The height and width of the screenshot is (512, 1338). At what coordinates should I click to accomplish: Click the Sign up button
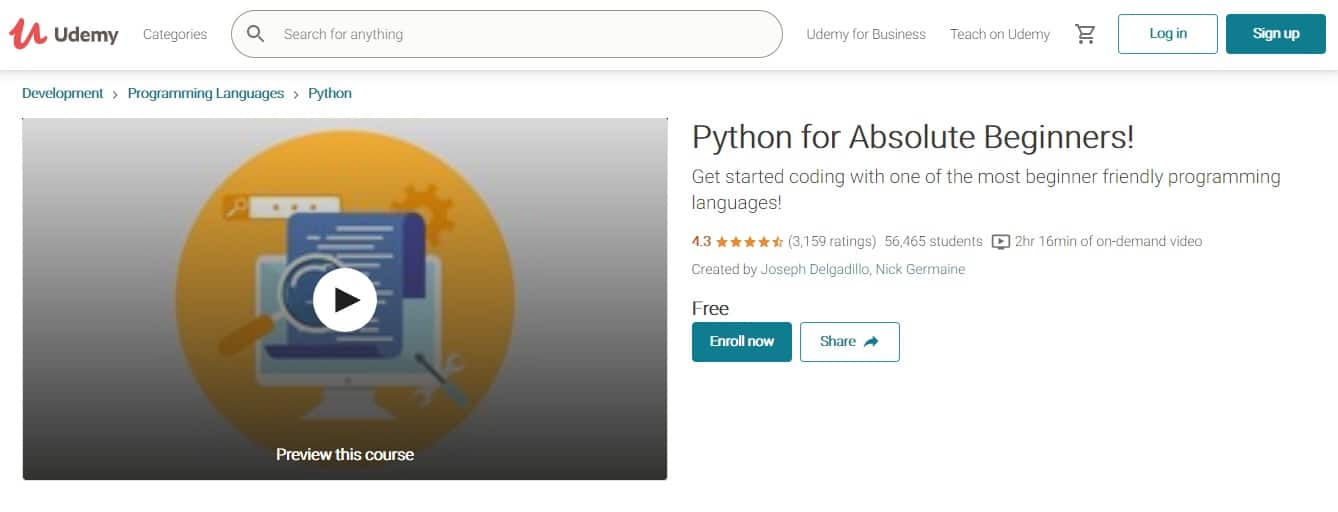coord(1276,34)
